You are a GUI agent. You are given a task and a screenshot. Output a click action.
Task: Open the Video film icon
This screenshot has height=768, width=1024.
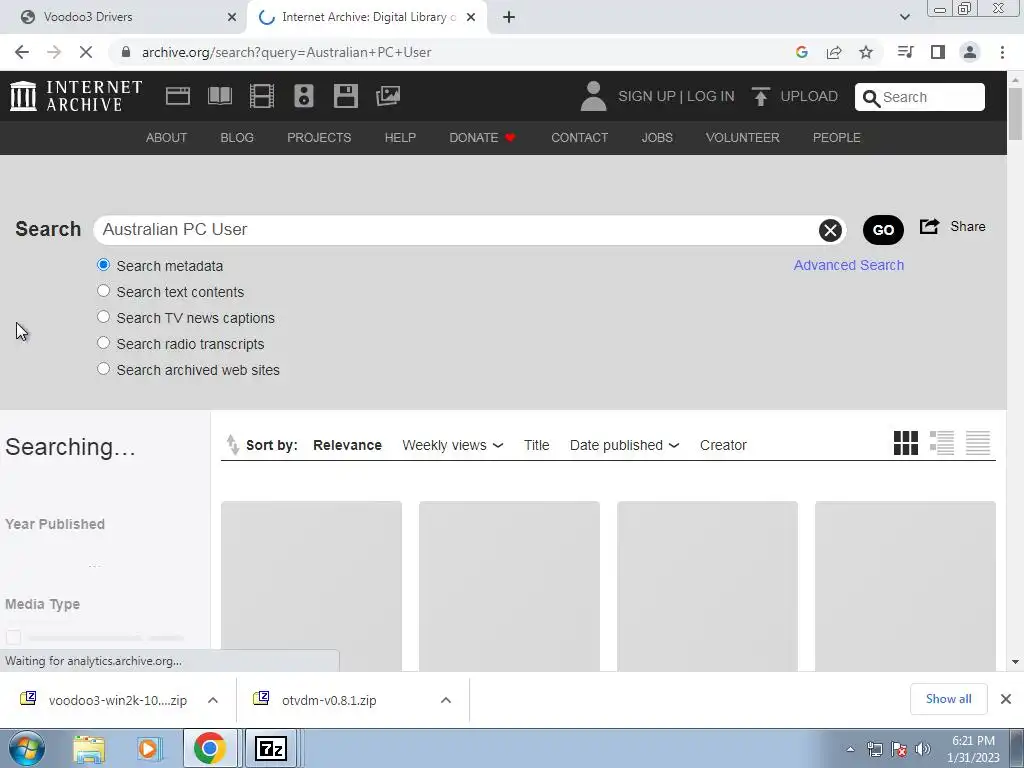coord(262,96)
